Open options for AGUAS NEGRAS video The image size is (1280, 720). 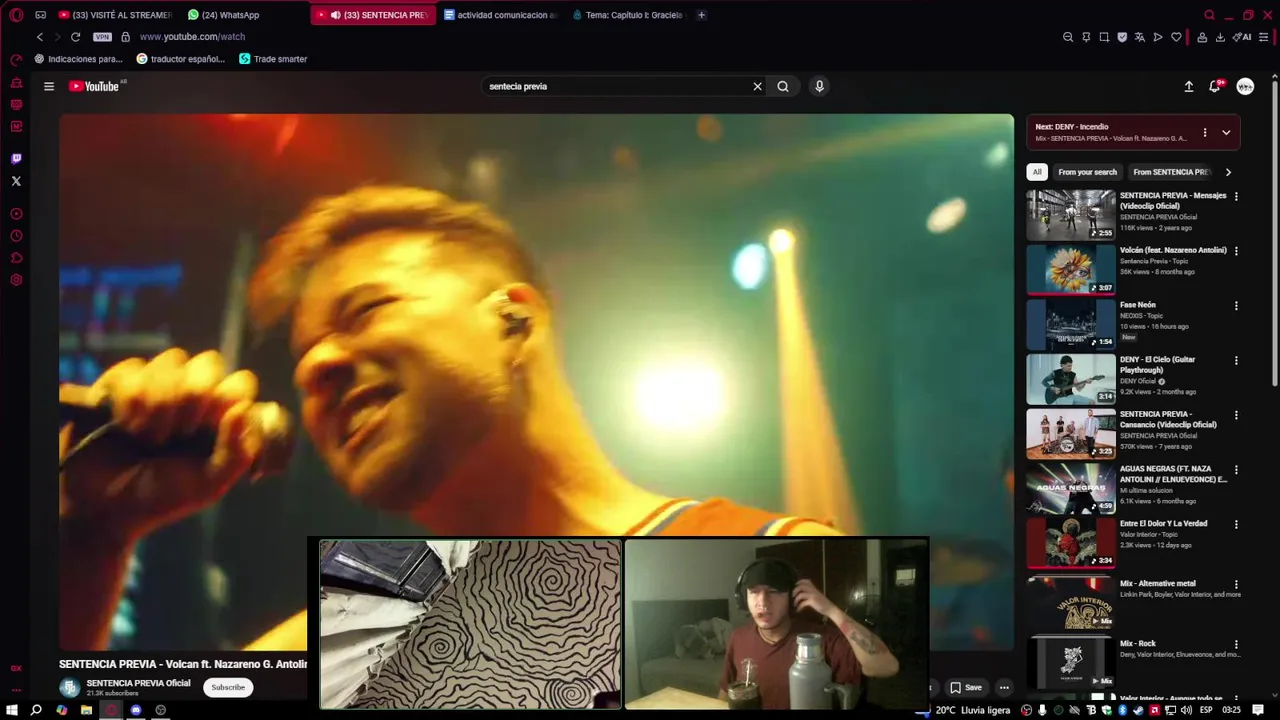[x=1236, y=470]
